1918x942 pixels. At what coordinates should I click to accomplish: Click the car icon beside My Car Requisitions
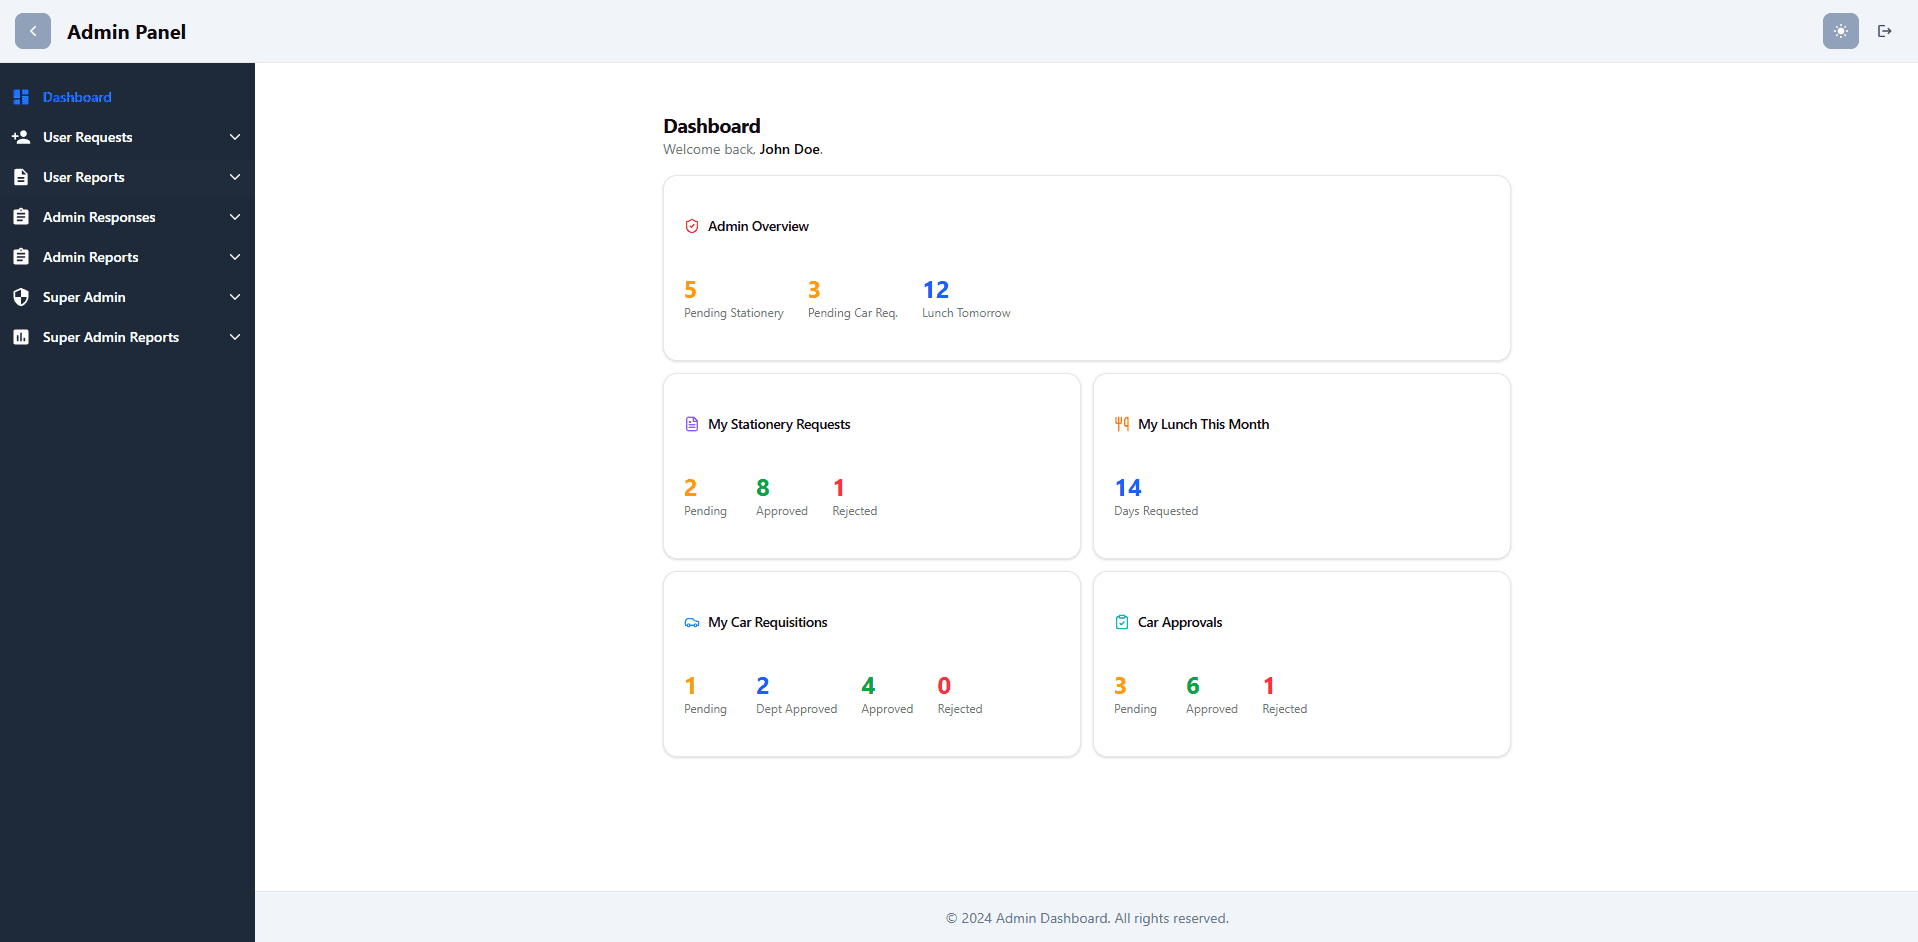click(x=692, y=622)
